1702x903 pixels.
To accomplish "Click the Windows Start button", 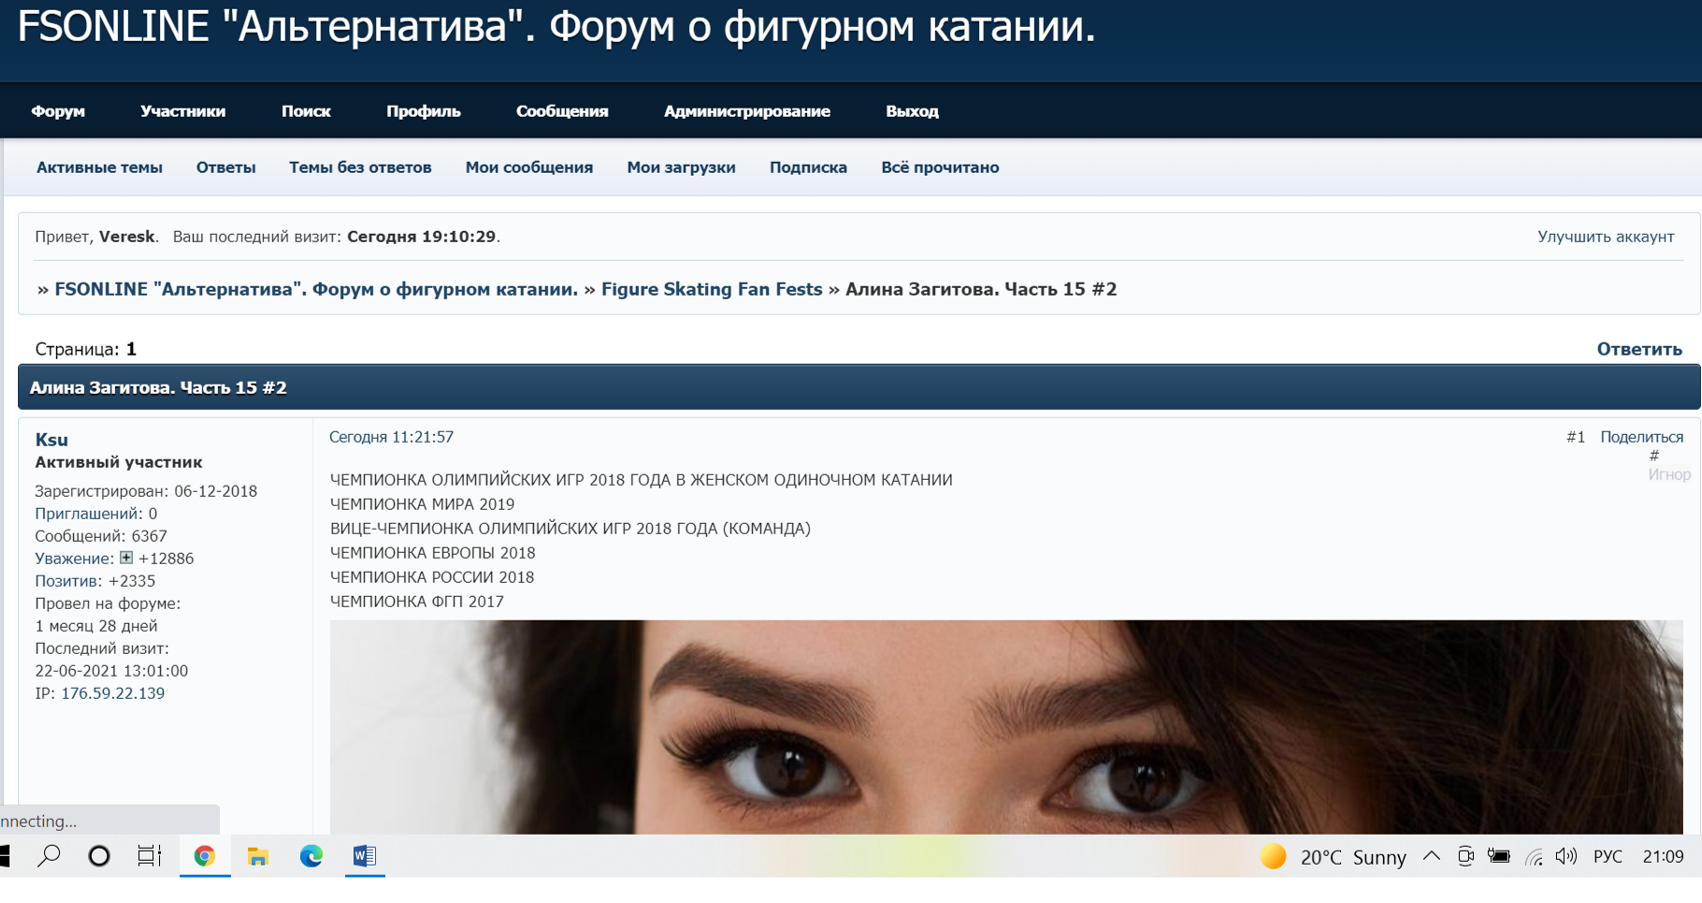I will pos(5,856).
